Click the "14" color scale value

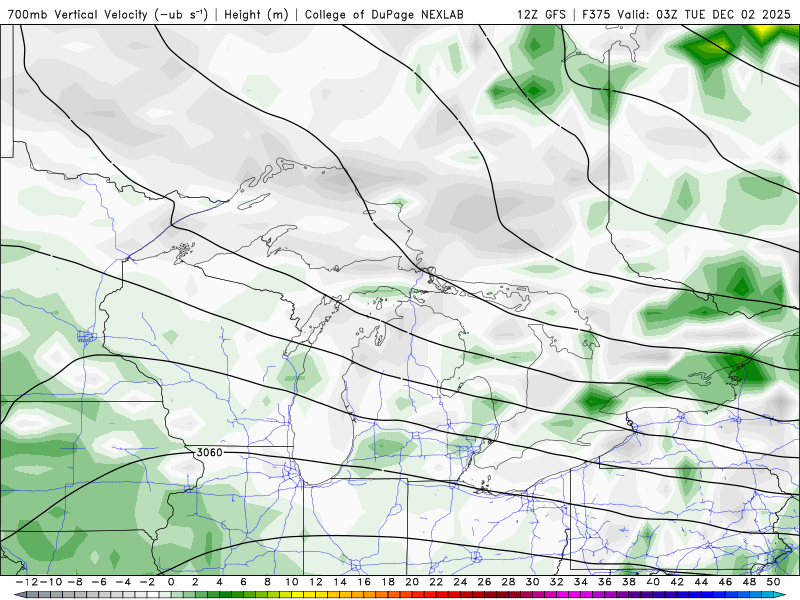340,582
